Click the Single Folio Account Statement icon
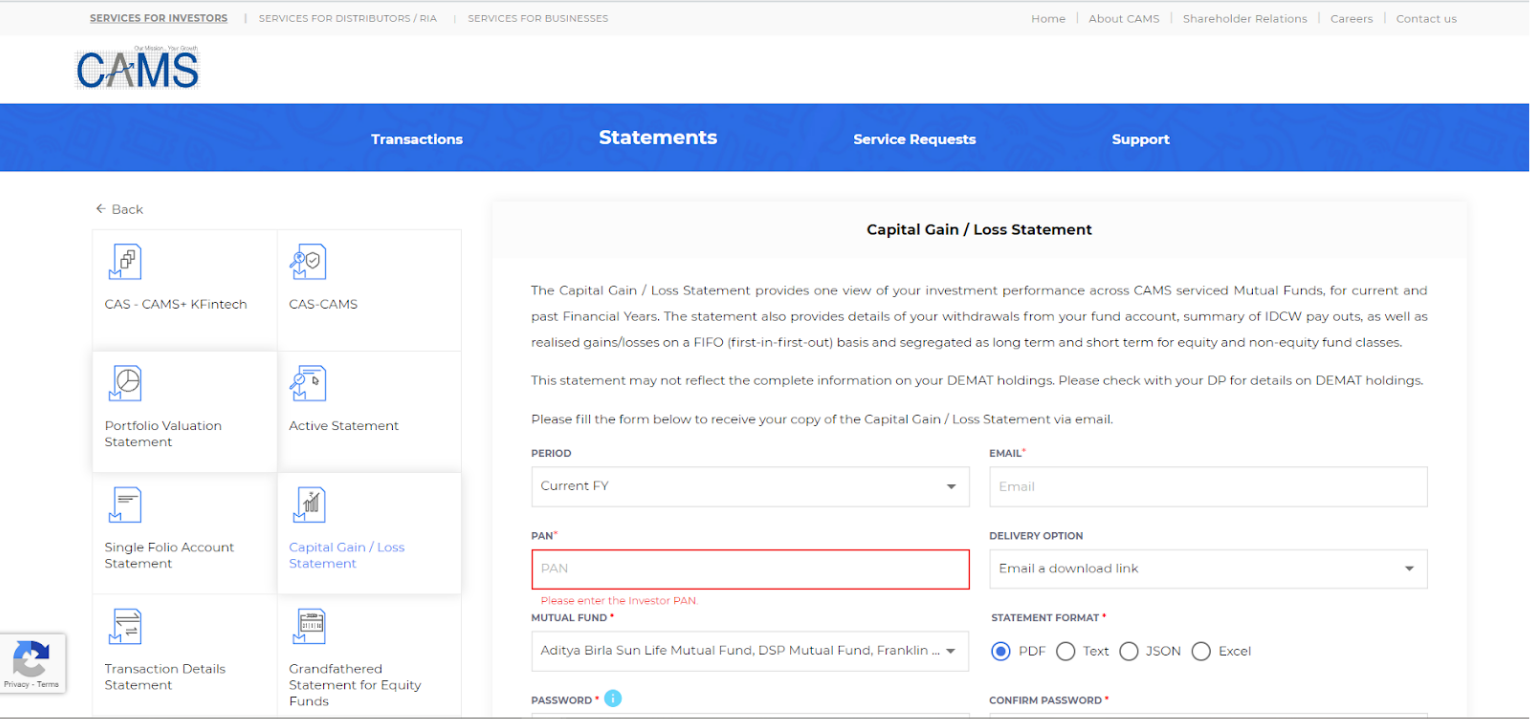1531x719 pixels. click(x=125, y=506)
